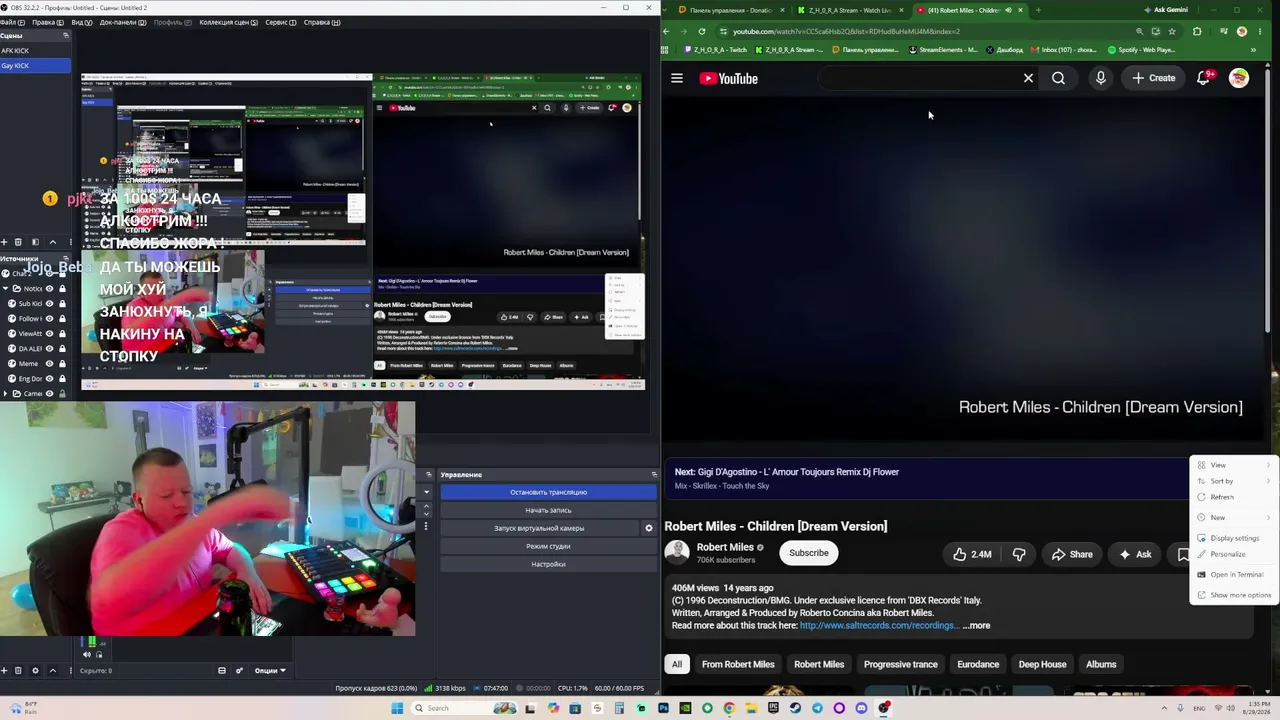The width and height of the screenshot is (1280, 720).
Task: Mute the OBS audio mixer speaker icon
Action: [x=86, y=655]
